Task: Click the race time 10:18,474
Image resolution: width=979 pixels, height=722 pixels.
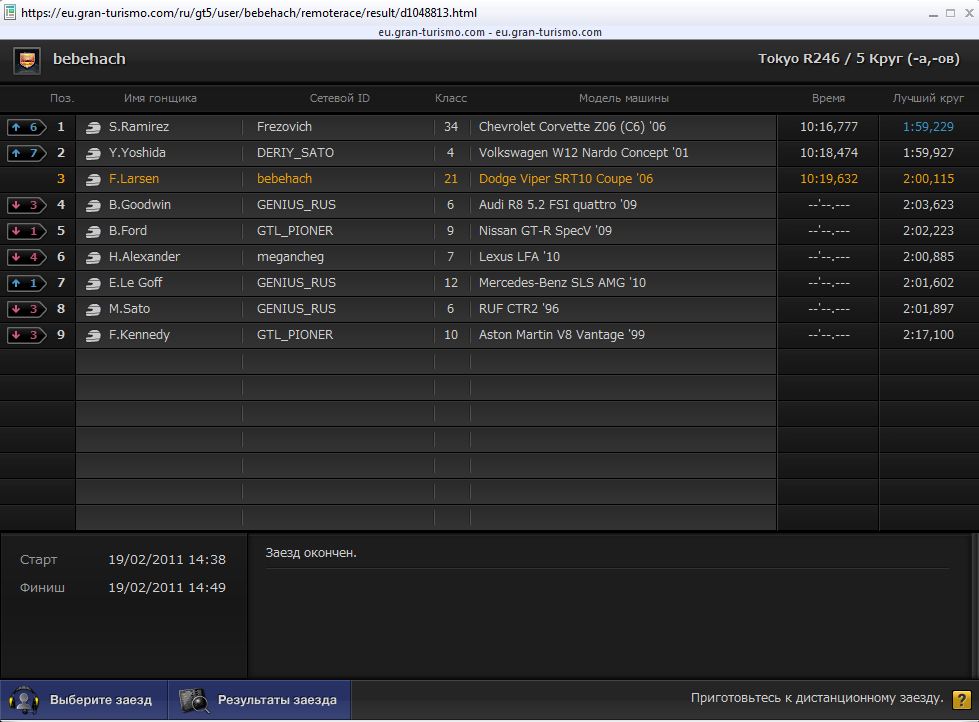Action: point(829,153)
